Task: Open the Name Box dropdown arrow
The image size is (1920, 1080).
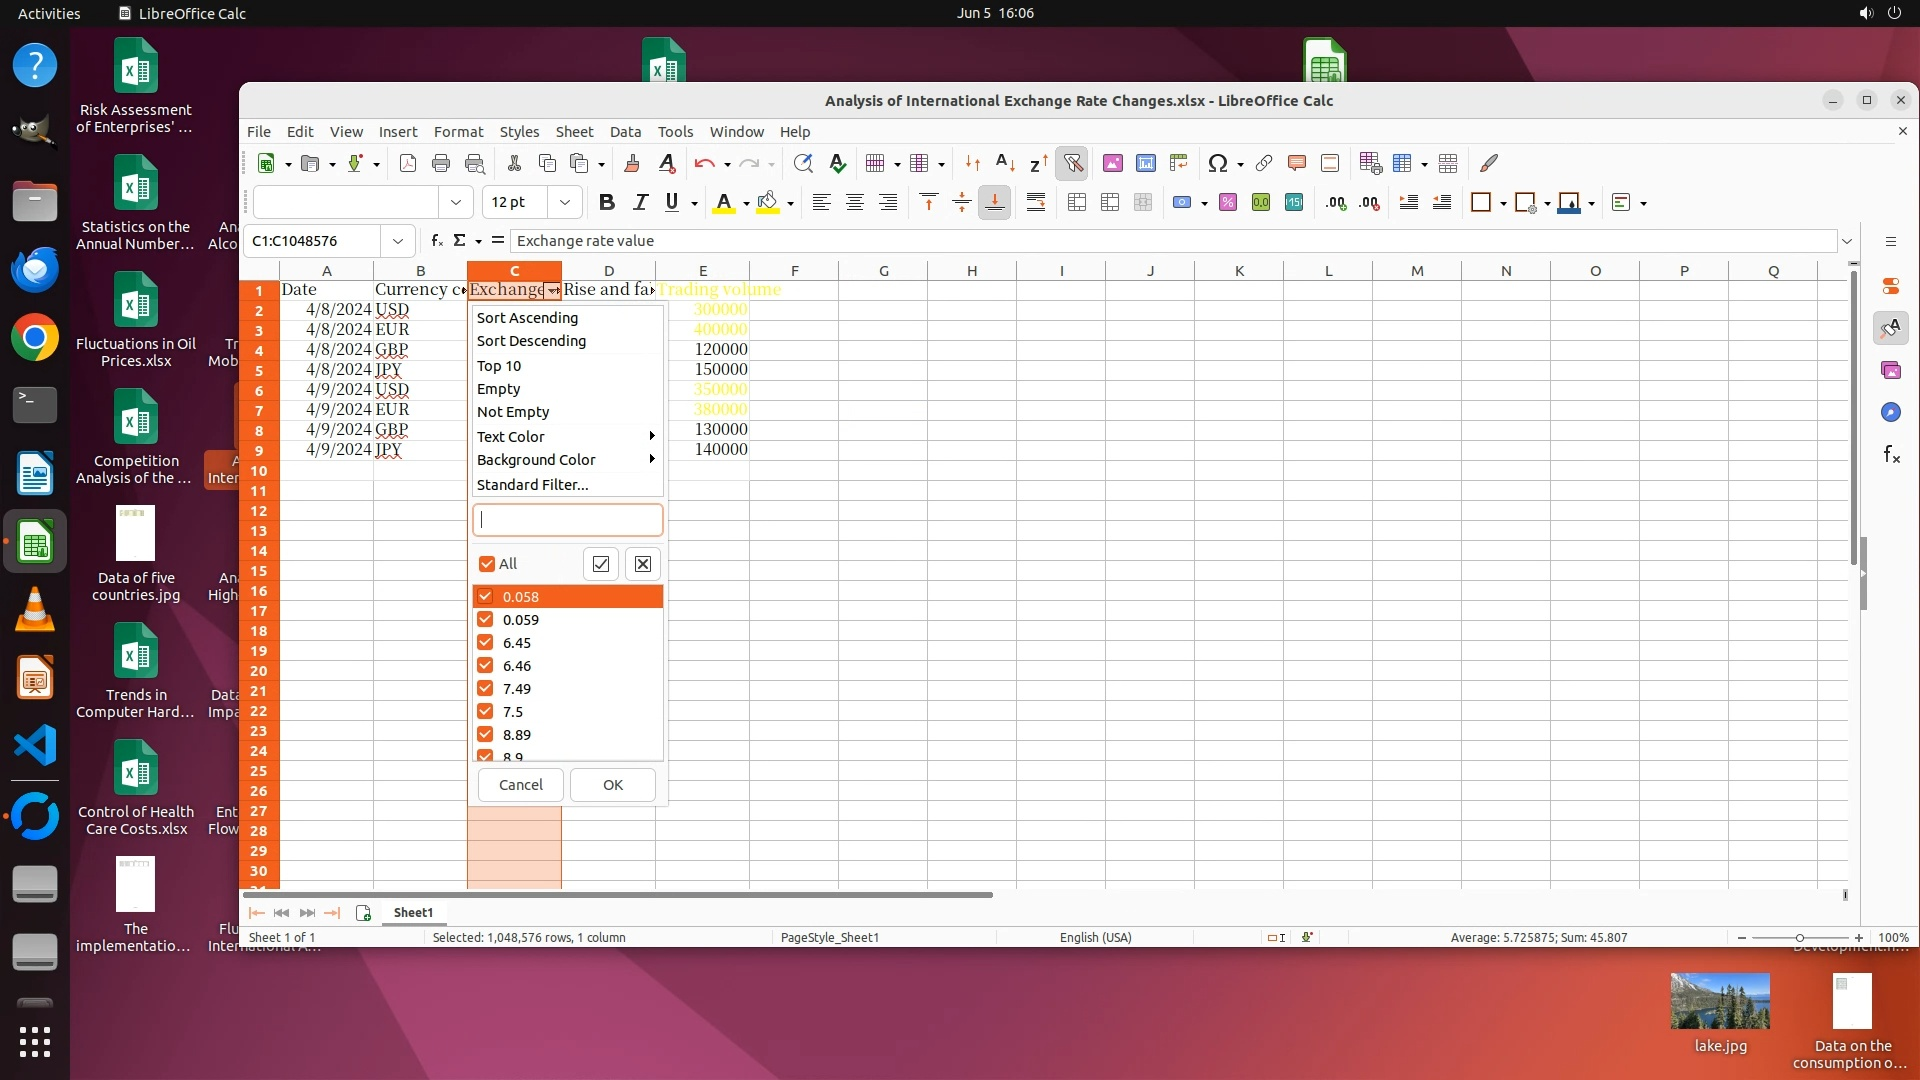Action: click(398, 241)
